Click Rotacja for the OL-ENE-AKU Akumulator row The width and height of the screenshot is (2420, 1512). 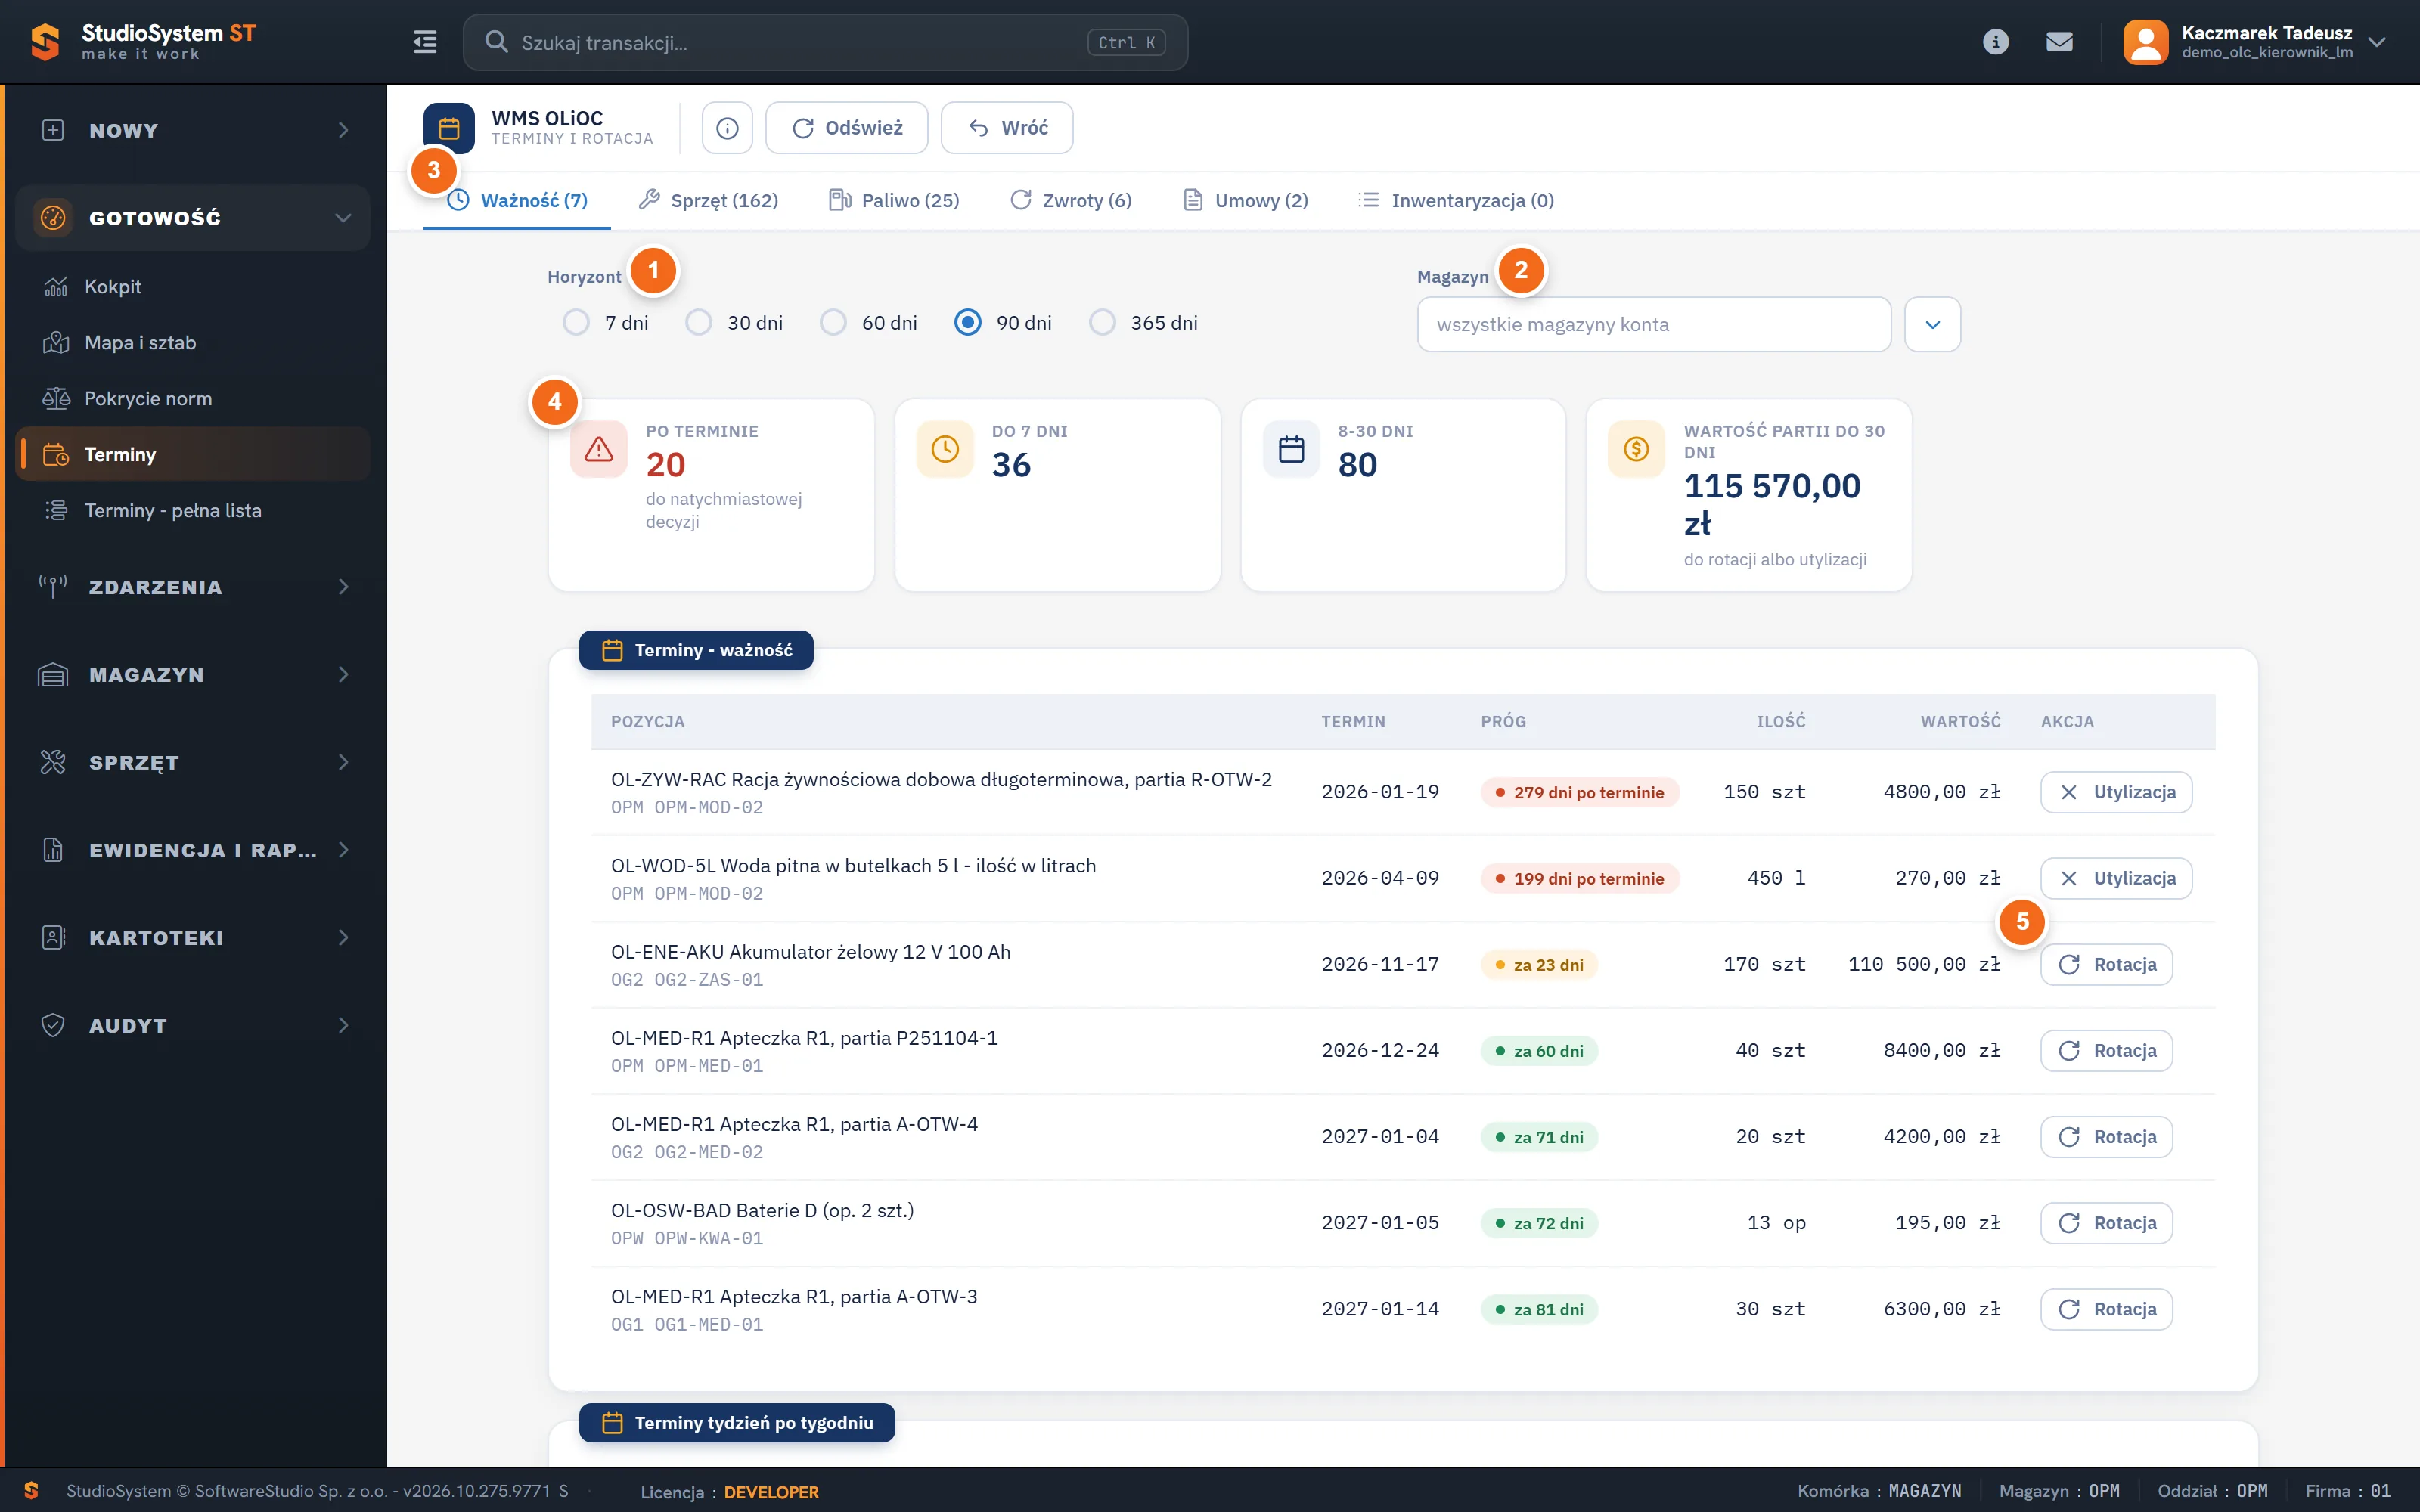tap(2106, 964)
